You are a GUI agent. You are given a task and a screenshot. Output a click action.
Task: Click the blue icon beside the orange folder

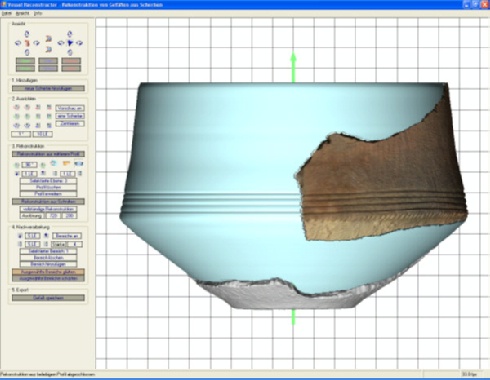[x=79, y=163]
